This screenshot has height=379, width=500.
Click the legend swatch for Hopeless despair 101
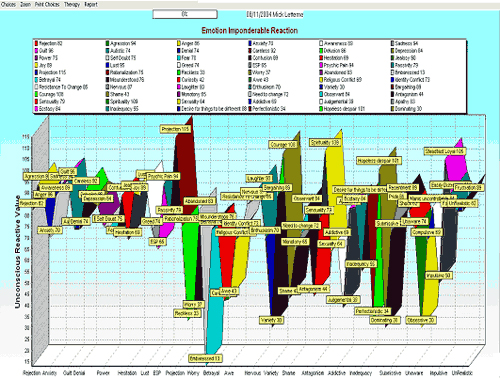click(321, 109)
